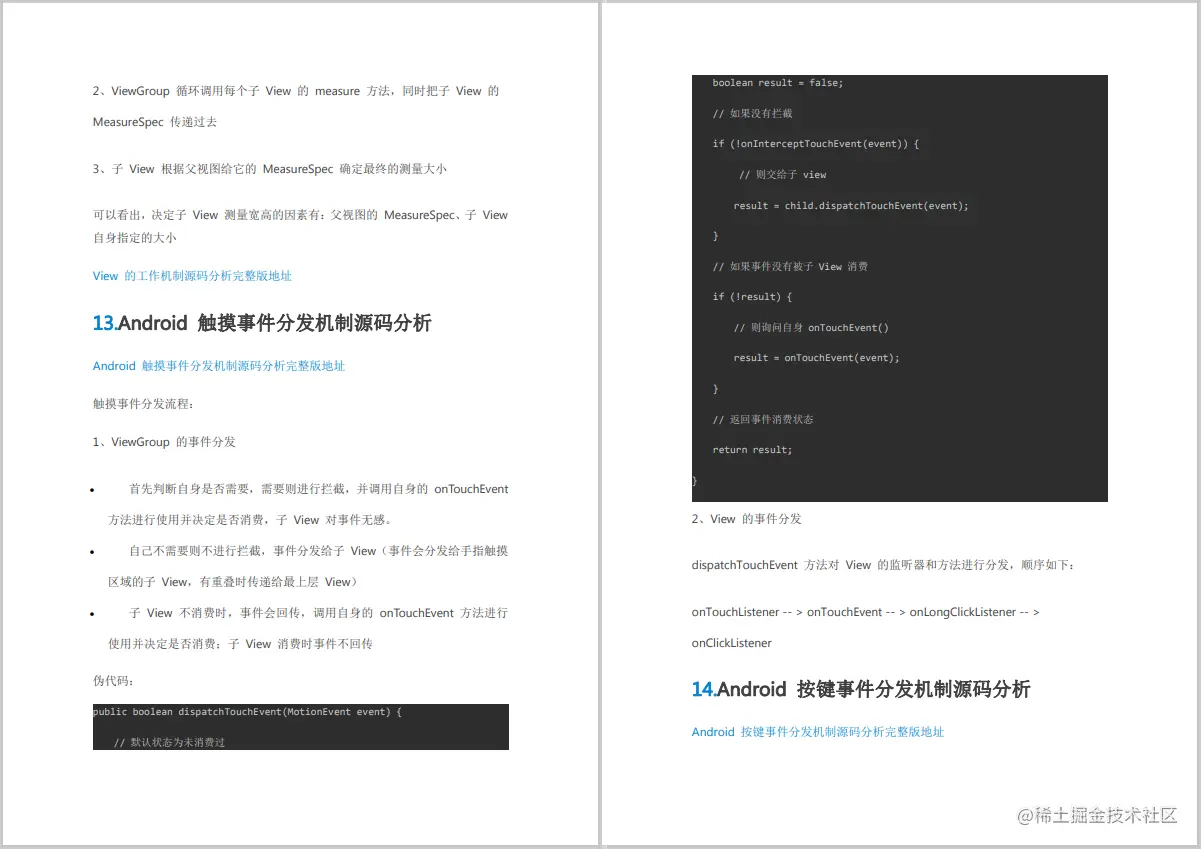Viewport: 1201px width, 849px height.
Task: Click code line 'result = child.dispatchTouchEvent(event);'
Action: 851,206
